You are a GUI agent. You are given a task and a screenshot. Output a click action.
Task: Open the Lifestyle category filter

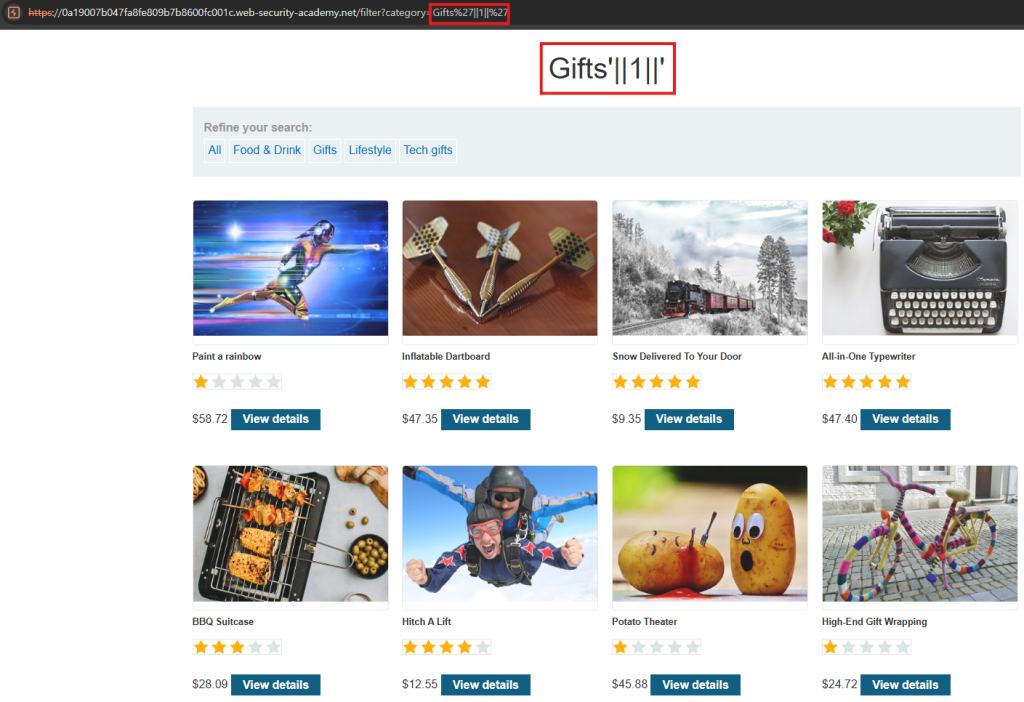click(370, 150)
